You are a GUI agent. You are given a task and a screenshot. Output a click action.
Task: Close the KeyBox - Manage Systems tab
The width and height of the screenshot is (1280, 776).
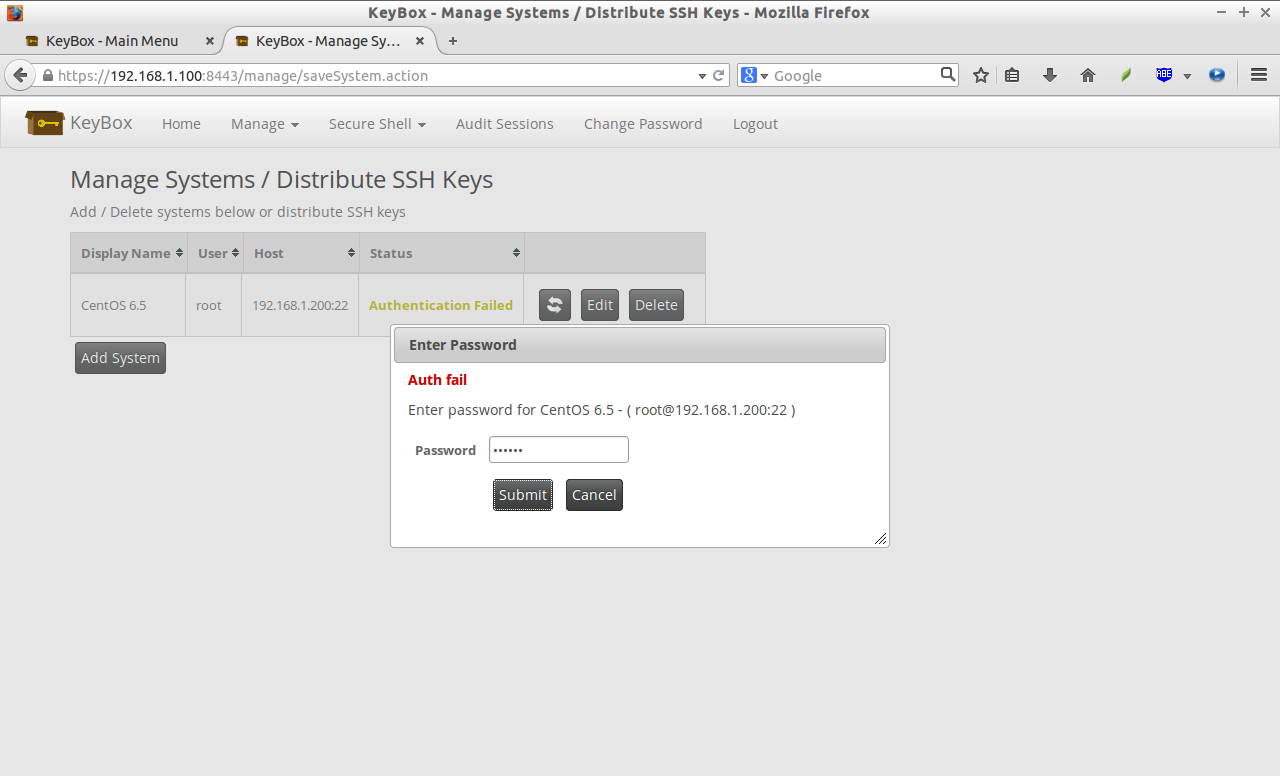(420, 41)
